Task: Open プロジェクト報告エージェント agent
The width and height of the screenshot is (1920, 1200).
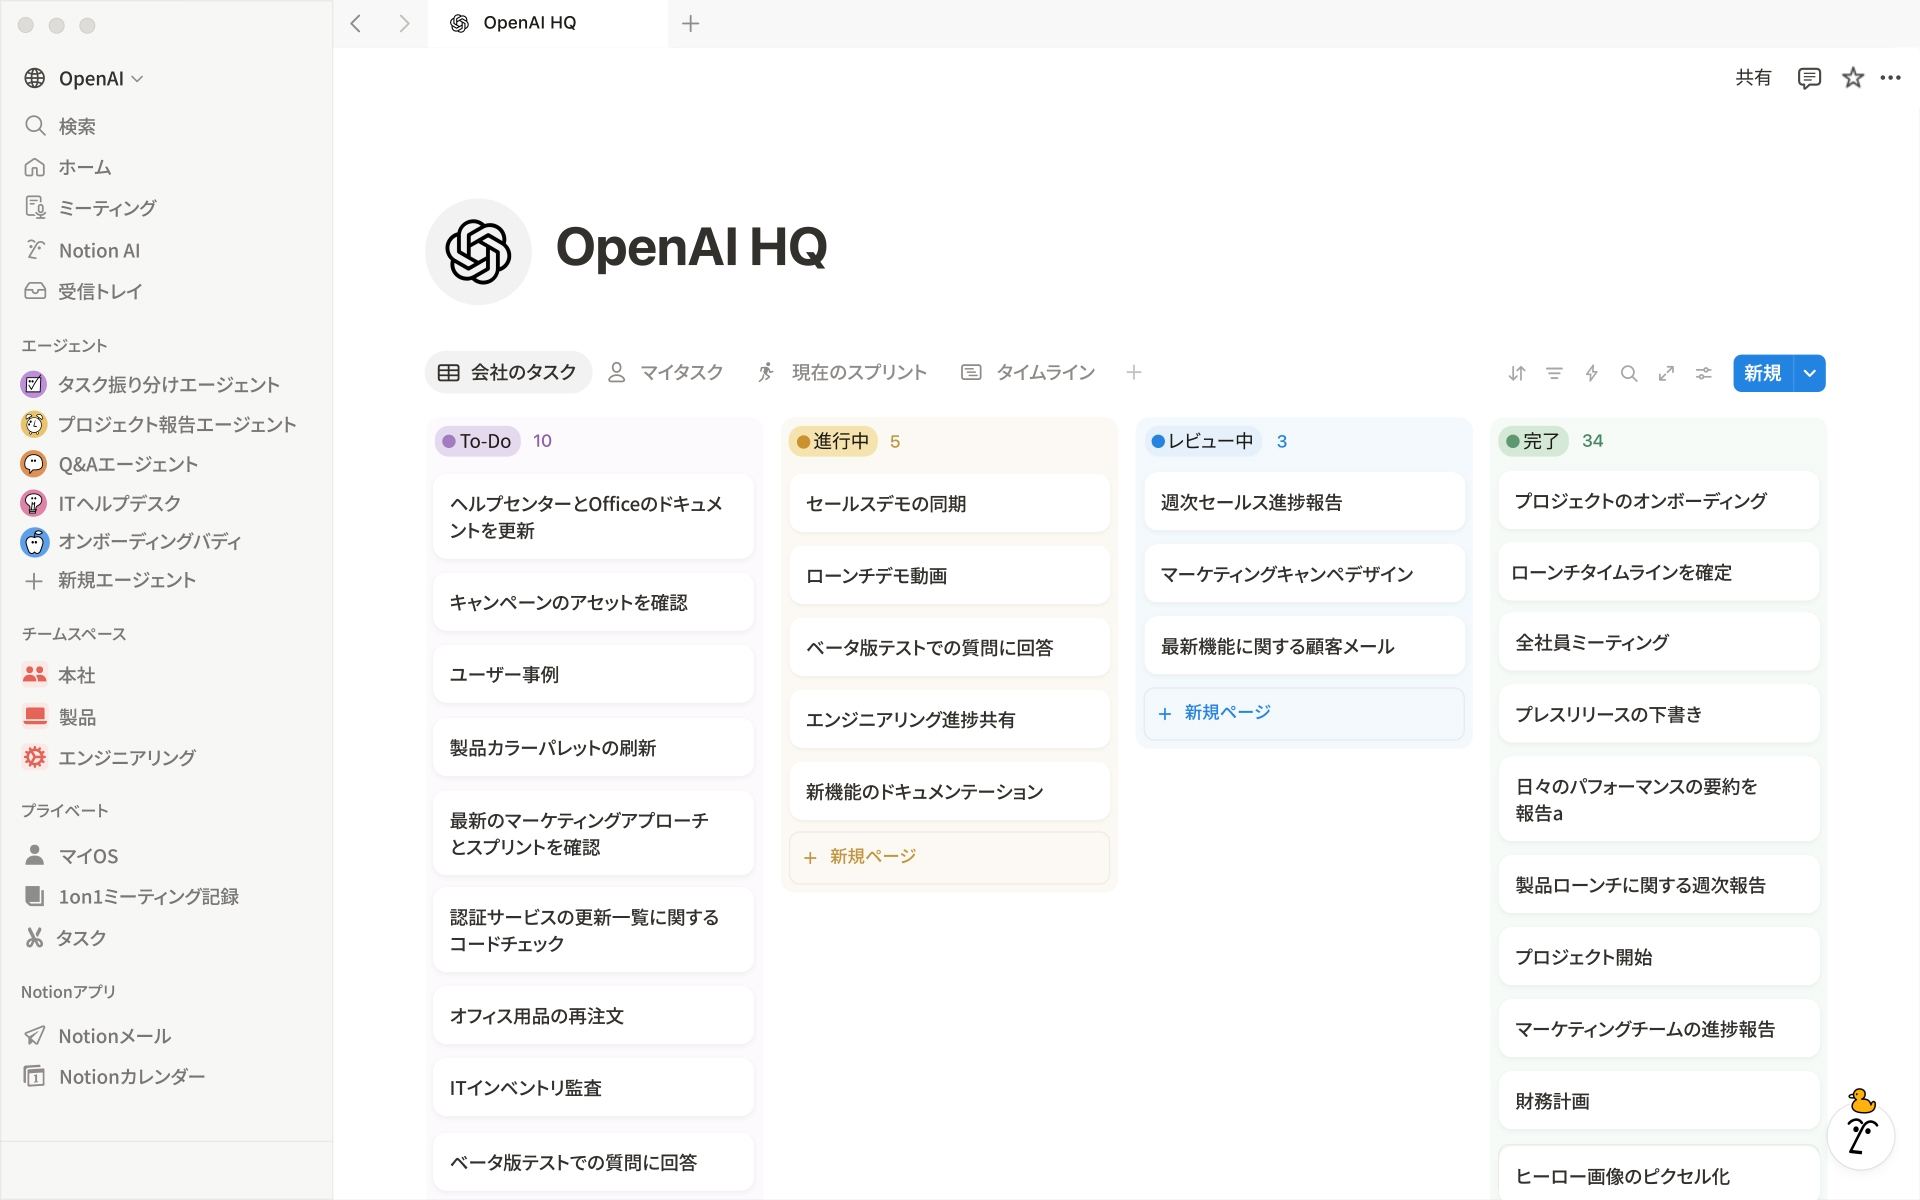Action: coord(166,424)
